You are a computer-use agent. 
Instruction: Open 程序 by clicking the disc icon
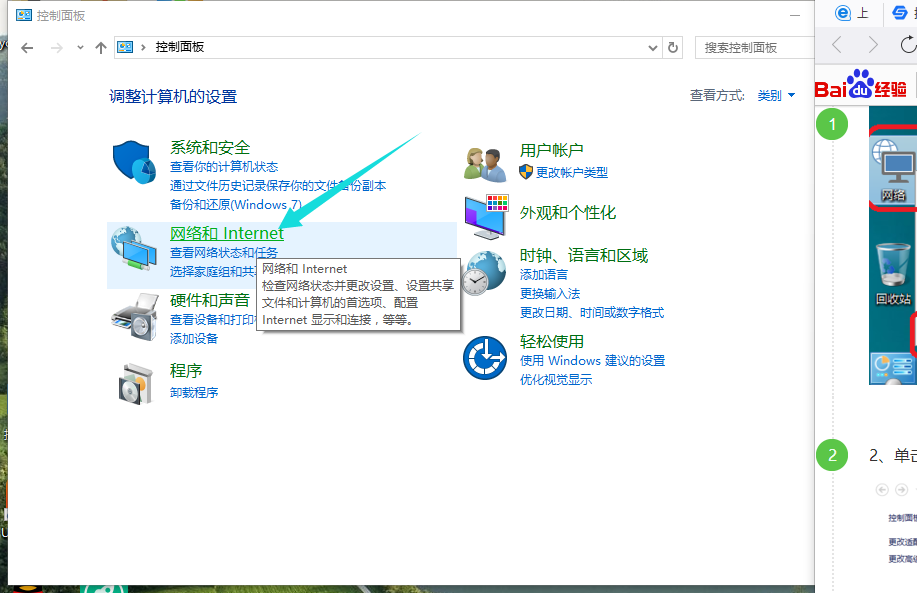click(134, 381)
